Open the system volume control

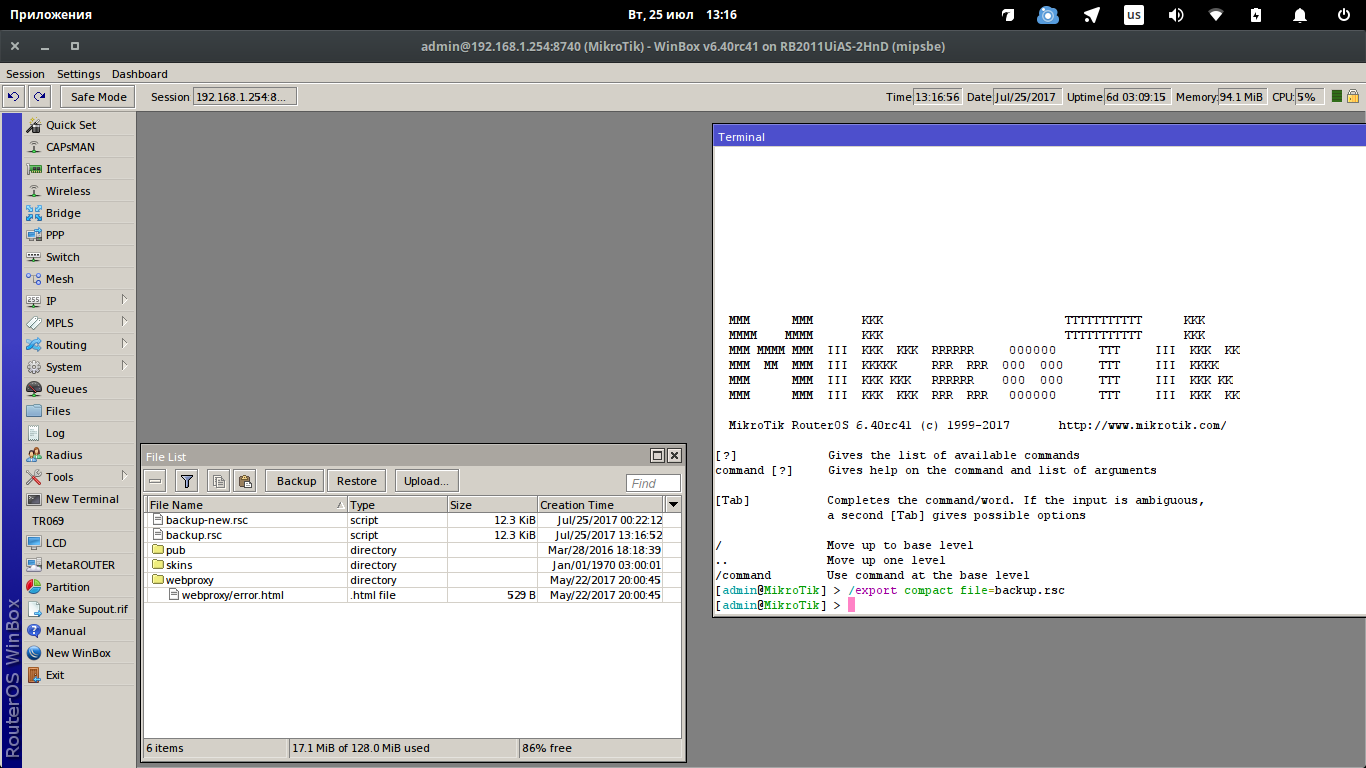coord(1176,15)
